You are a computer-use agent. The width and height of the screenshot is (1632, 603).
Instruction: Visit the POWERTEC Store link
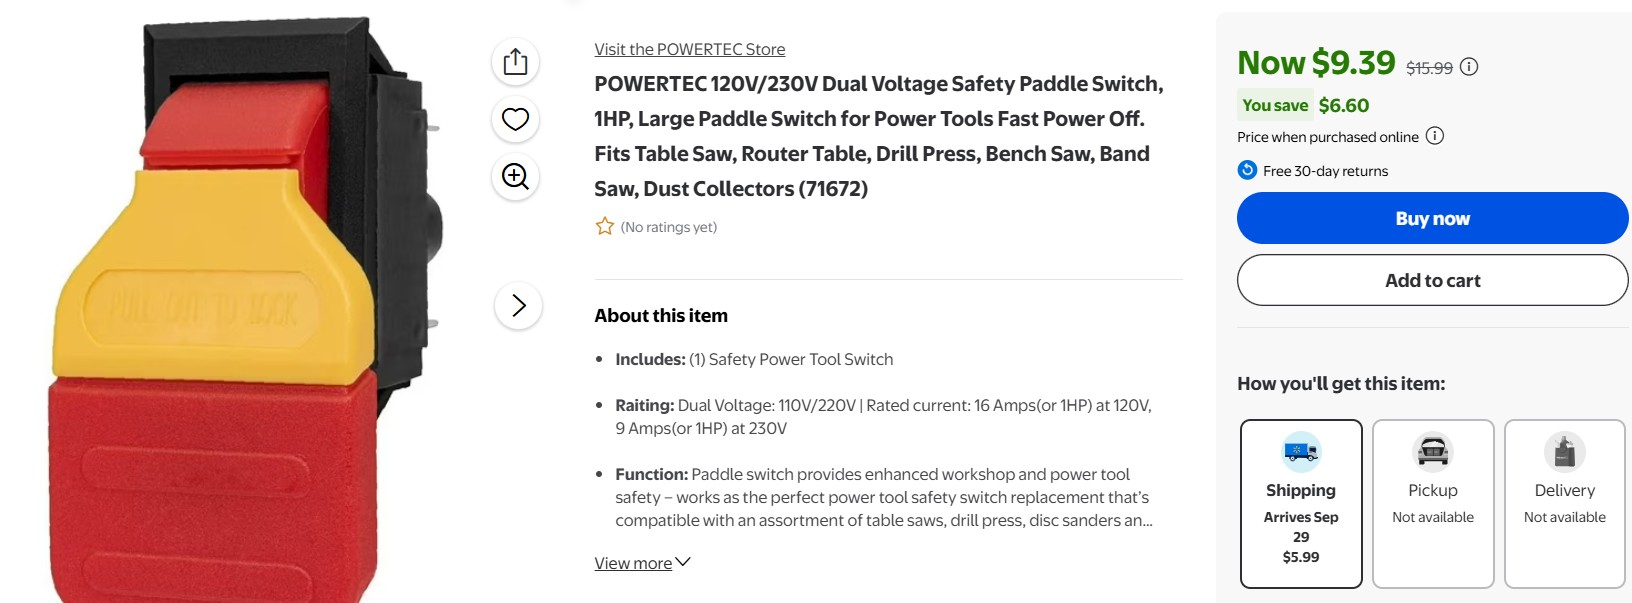click(x=689, y=49)
